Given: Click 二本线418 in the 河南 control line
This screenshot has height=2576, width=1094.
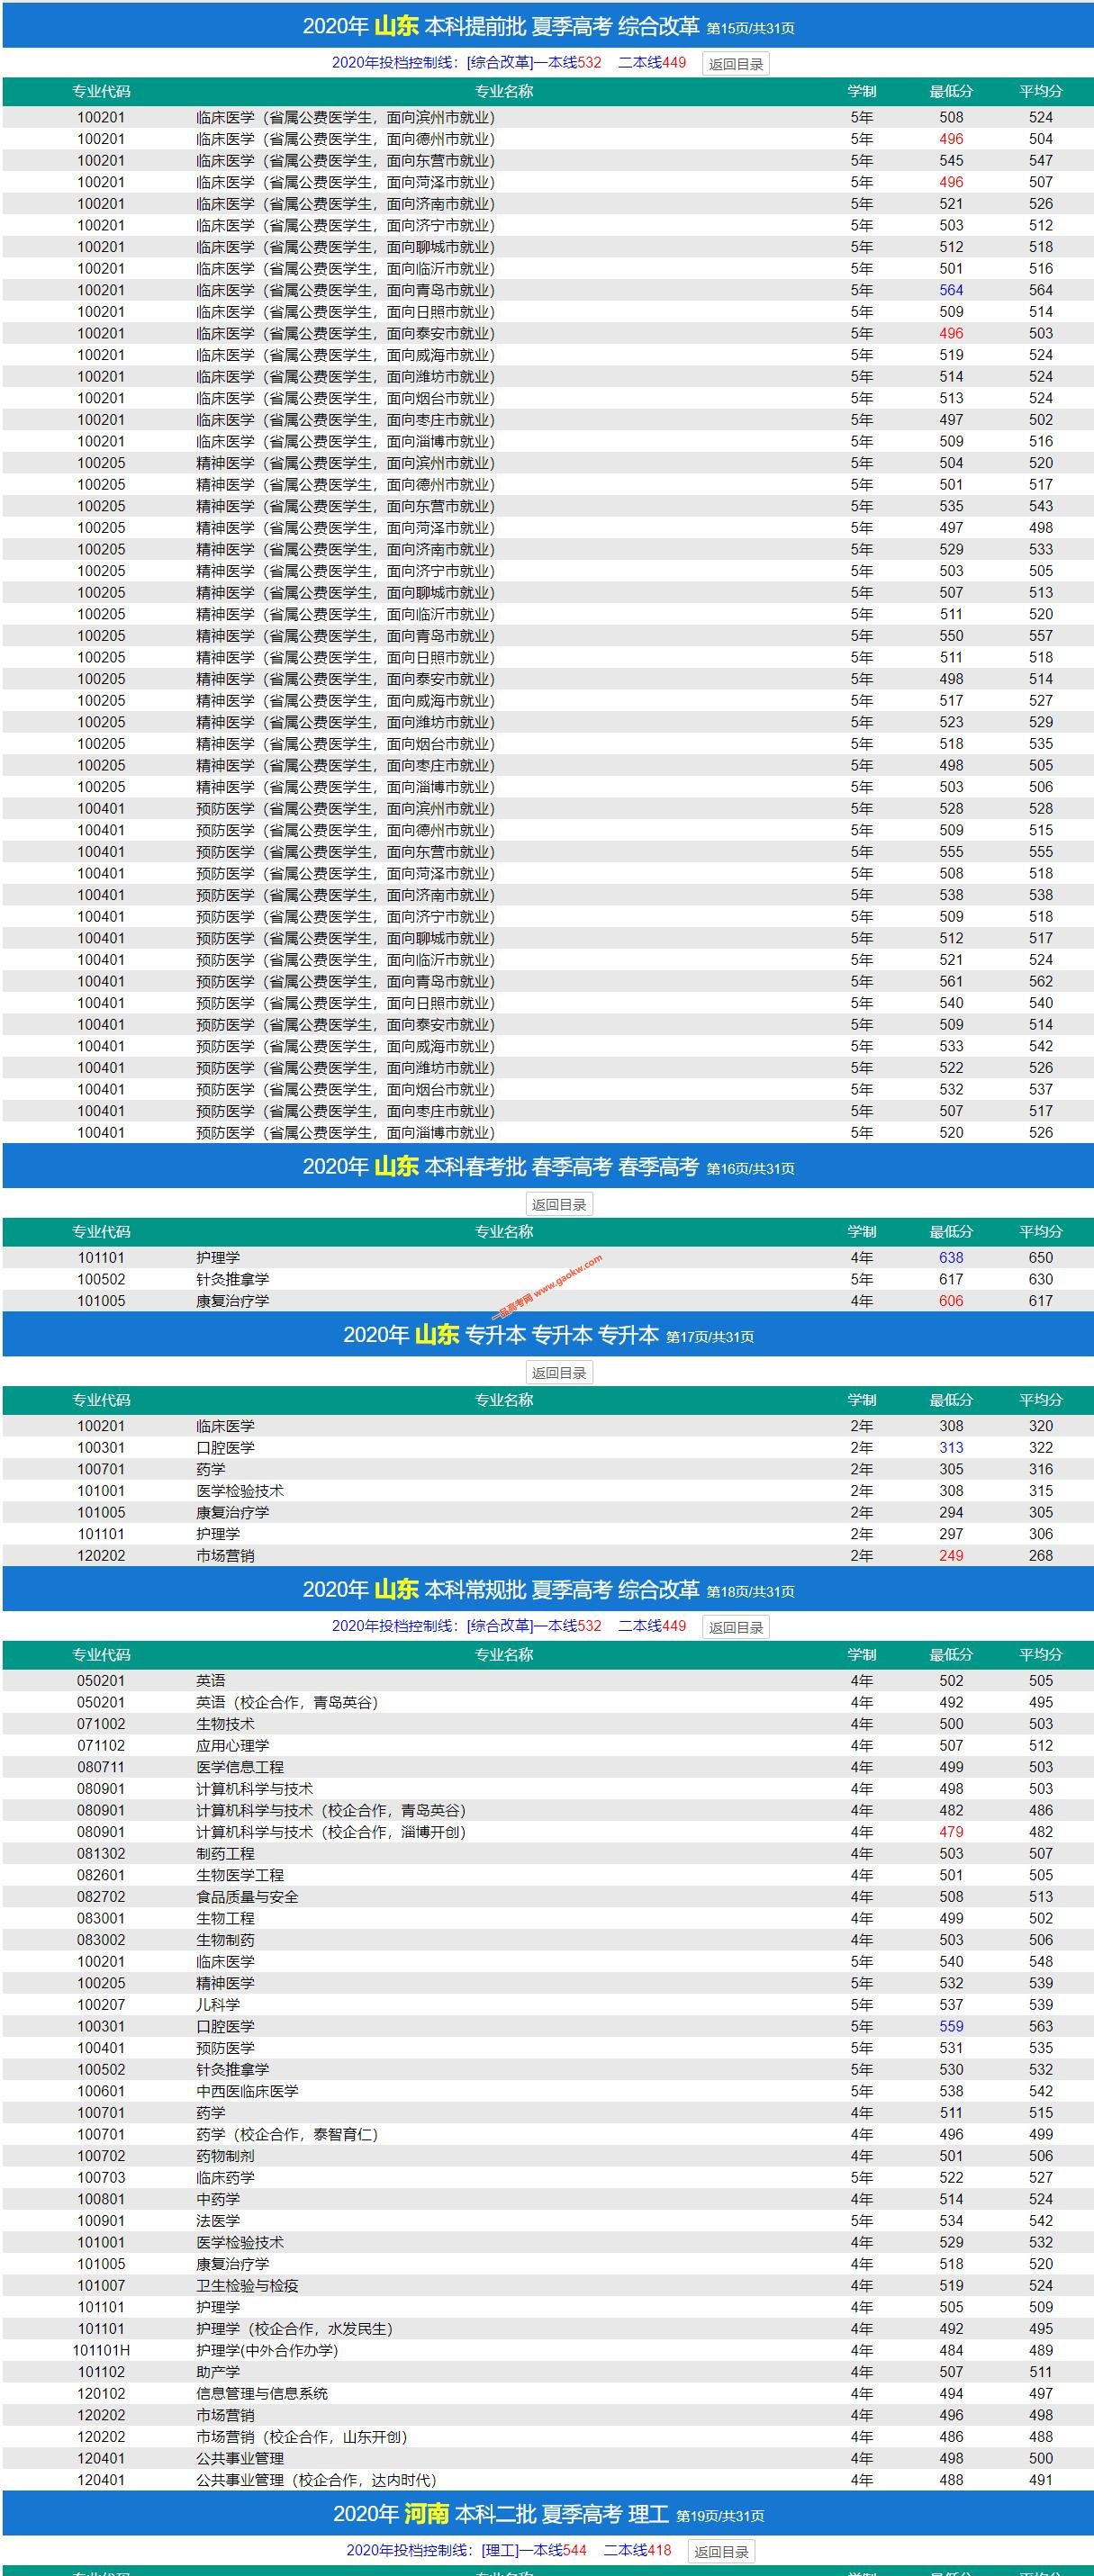Looking at the screenshot, I should click(637, 2550).
